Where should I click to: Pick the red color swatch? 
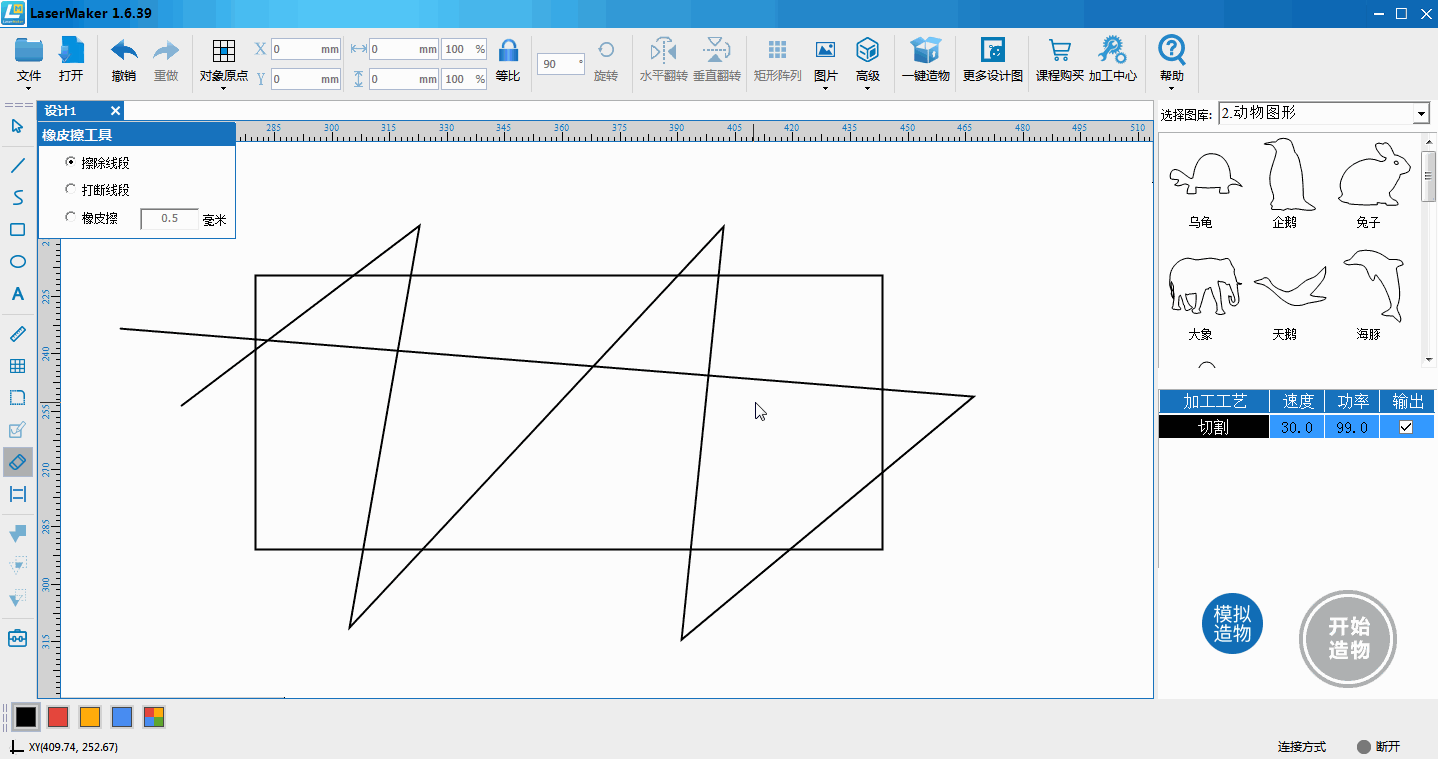(x=58, y=716)
